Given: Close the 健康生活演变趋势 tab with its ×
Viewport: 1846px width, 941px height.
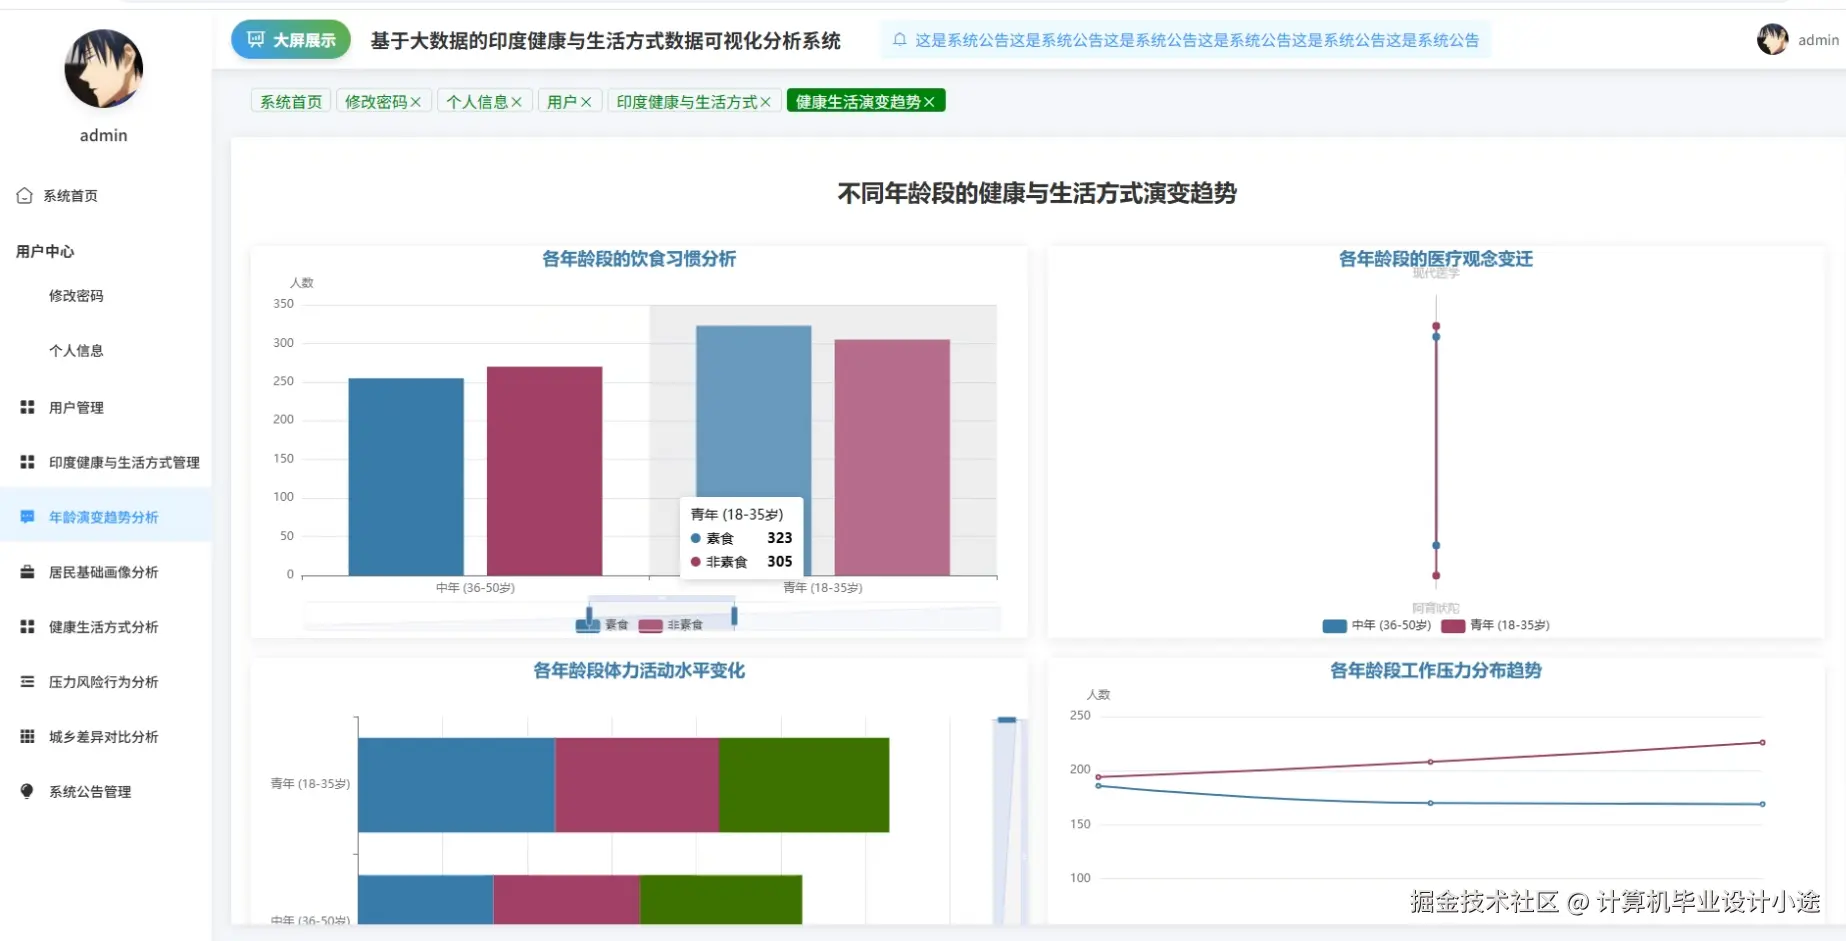Looking at the screenshot, I should [x=930, y=100].
